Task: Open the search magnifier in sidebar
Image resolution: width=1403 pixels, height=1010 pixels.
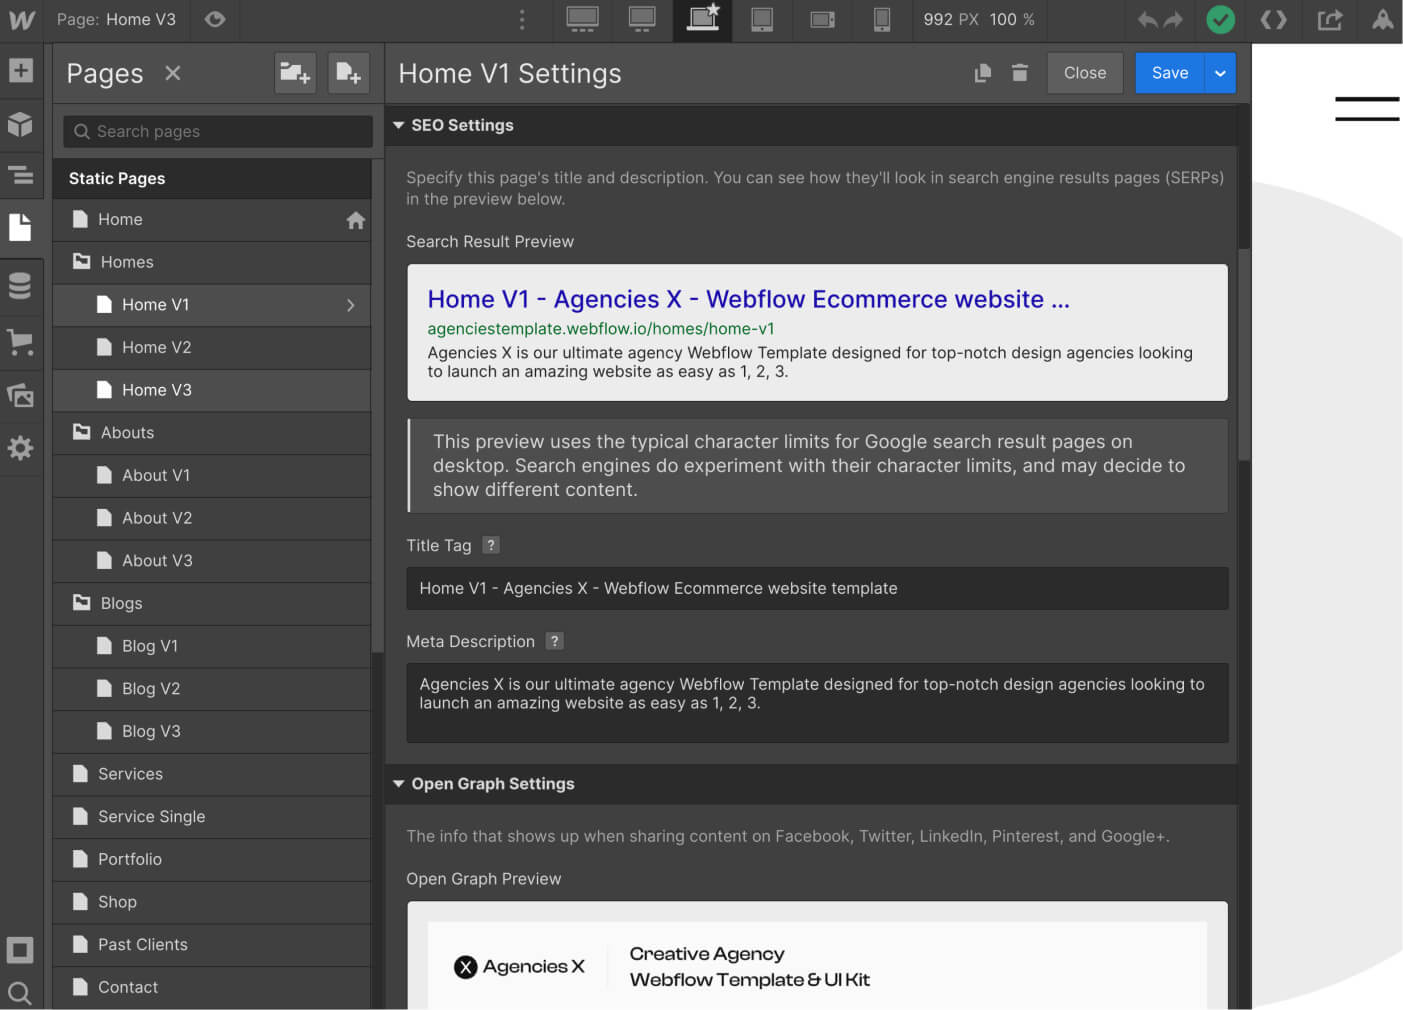Action: [20, 993]
